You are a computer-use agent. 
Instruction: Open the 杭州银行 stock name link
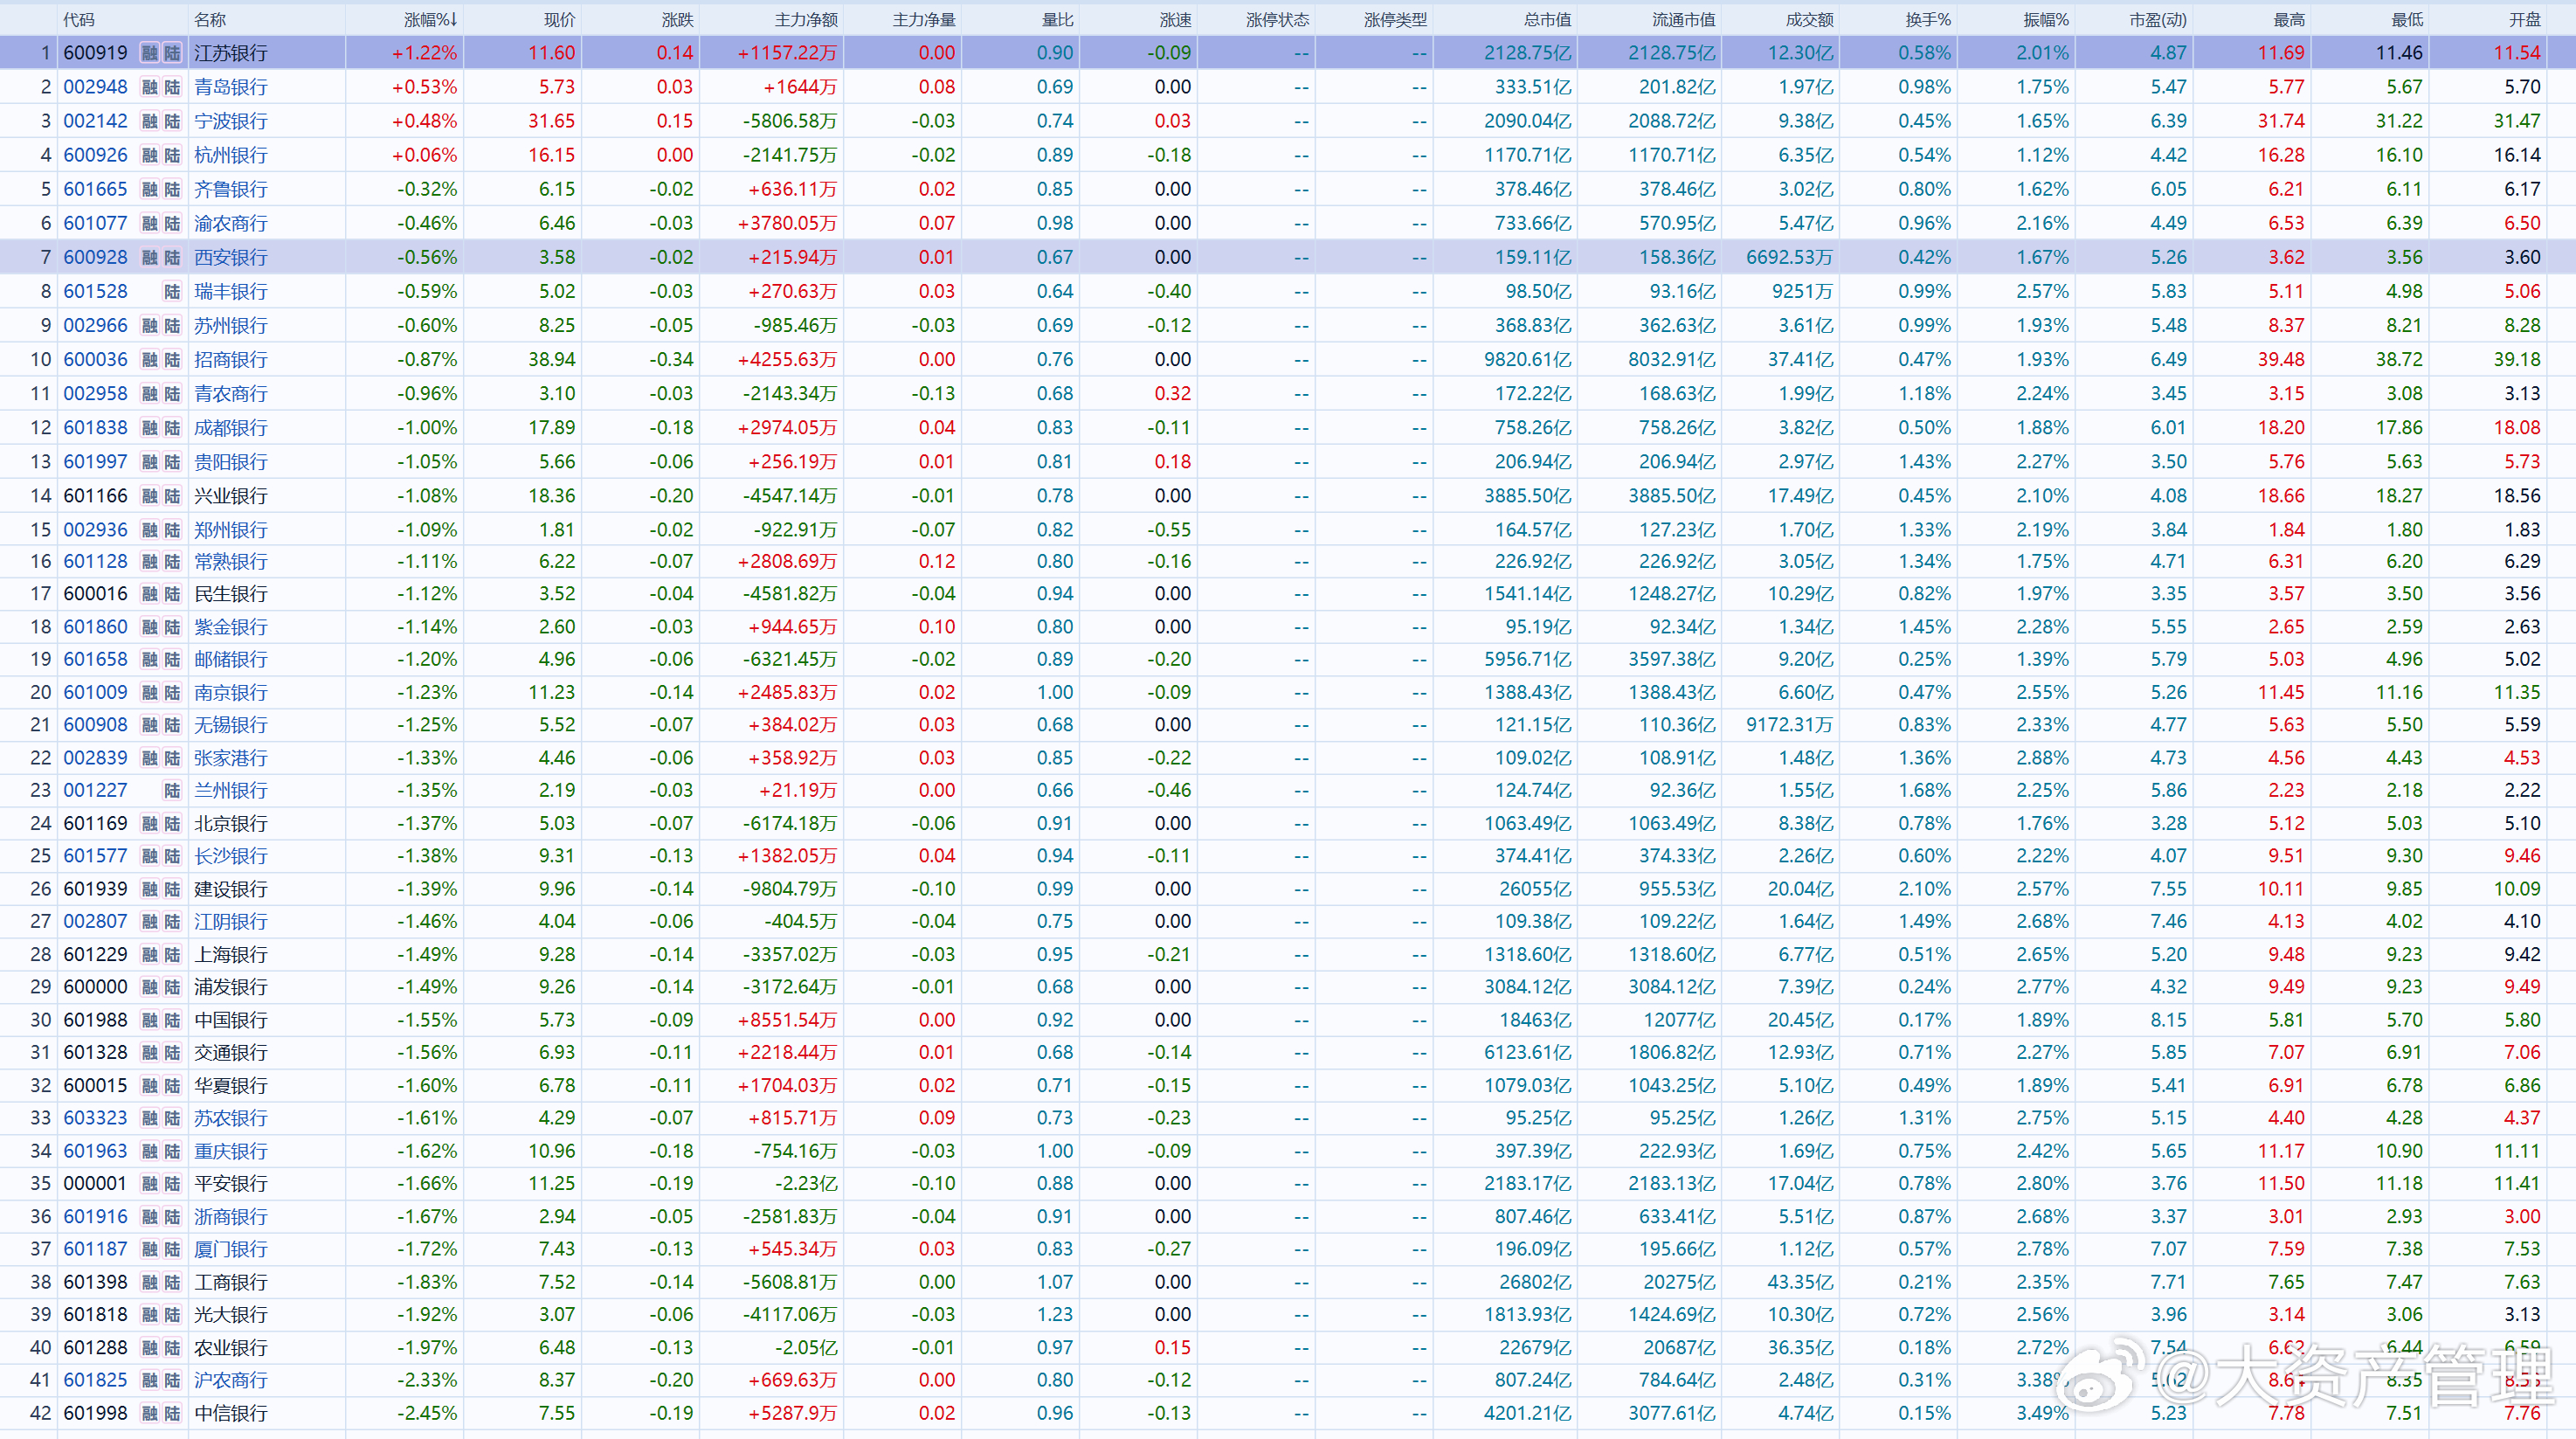pos(231,155)
